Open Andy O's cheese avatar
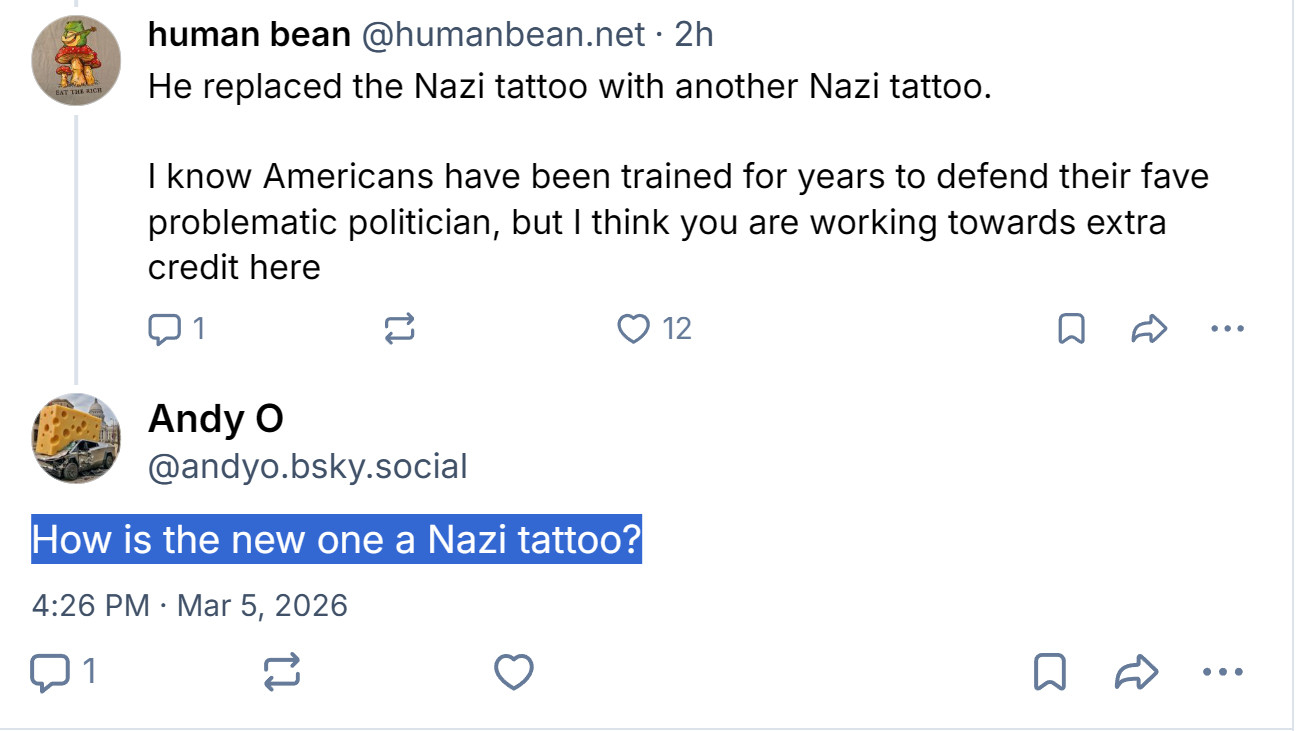1304x731 pixels. pos(77,438)
